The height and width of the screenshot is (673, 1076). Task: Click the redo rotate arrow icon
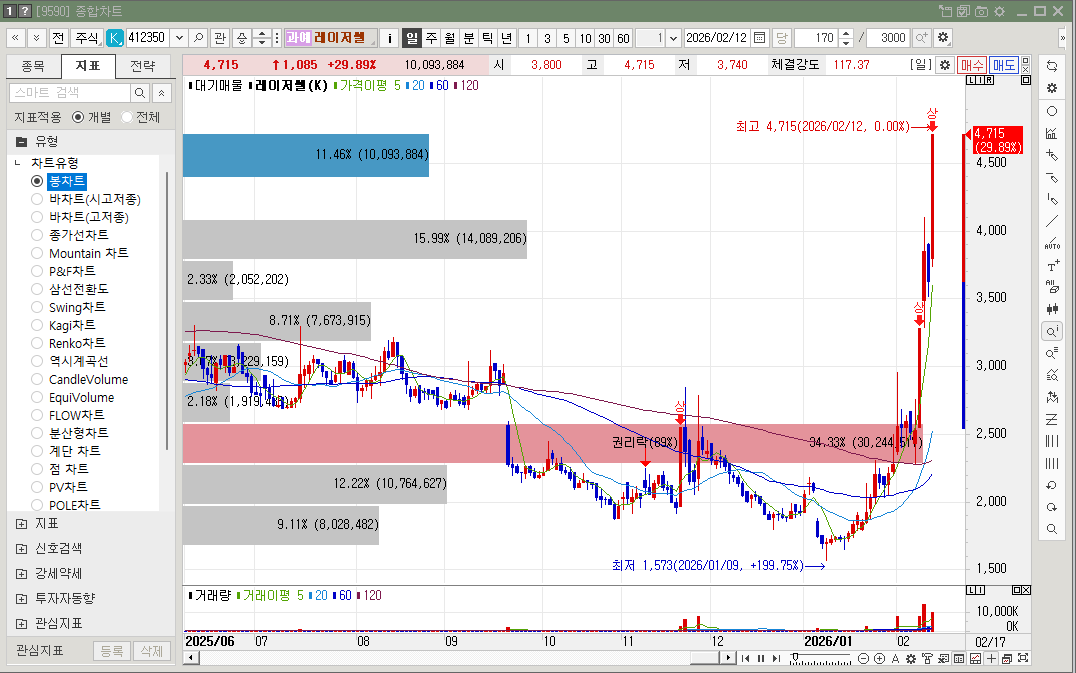pos(1051,507)
